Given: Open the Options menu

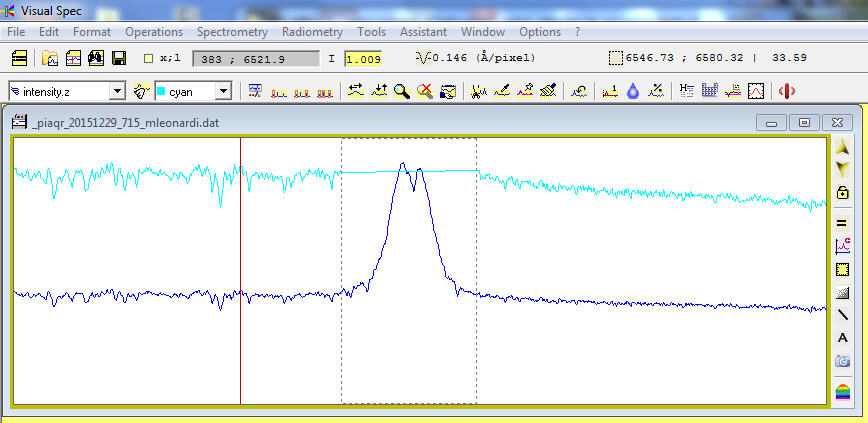Looking at the screenshot, I should point(540,32).
